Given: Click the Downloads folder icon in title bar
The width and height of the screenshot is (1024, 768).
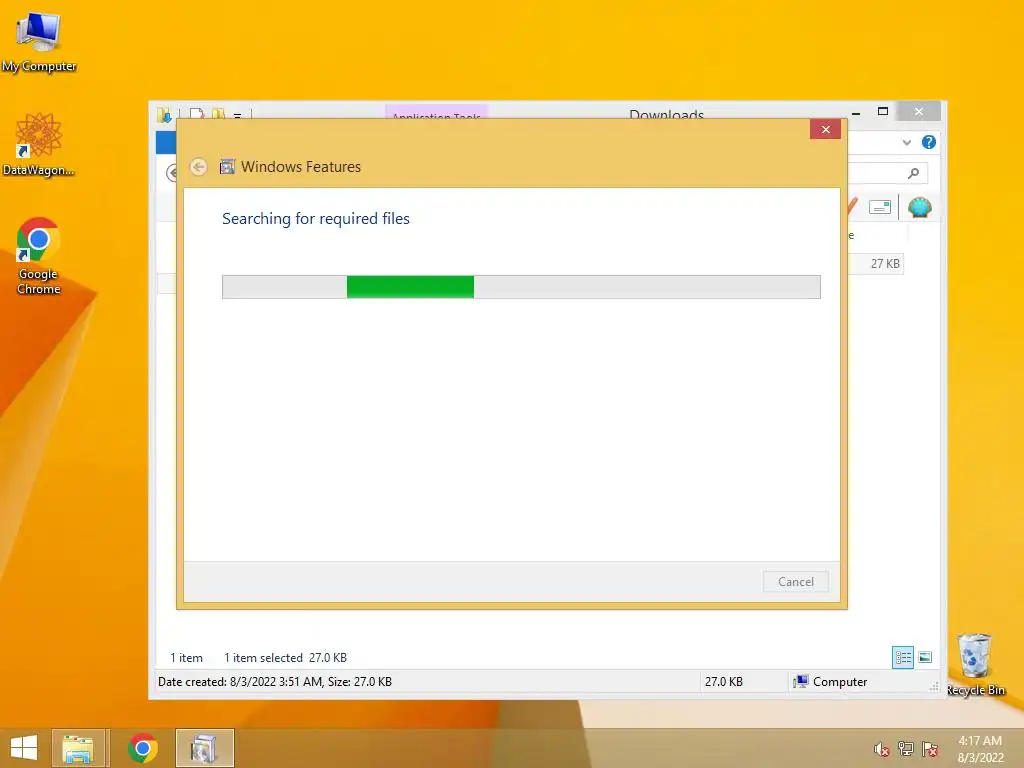Looking at the screenshot, I should click(x=164, y=116).
